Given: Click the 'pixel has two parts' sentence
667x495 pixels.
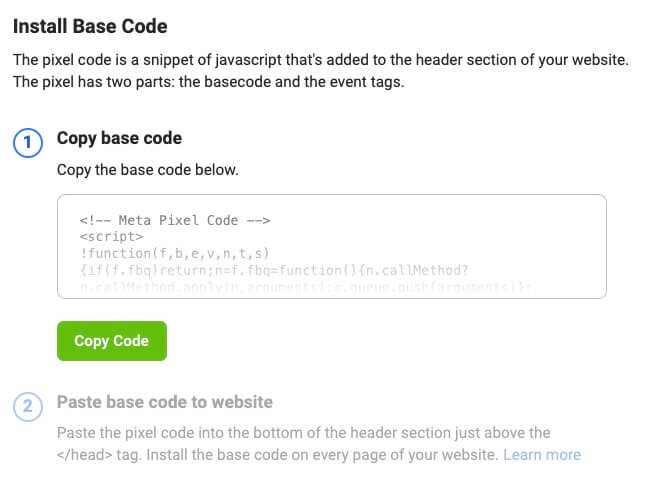Looking at the screenshot, I should pyautogui.click(x=208, y=82).
